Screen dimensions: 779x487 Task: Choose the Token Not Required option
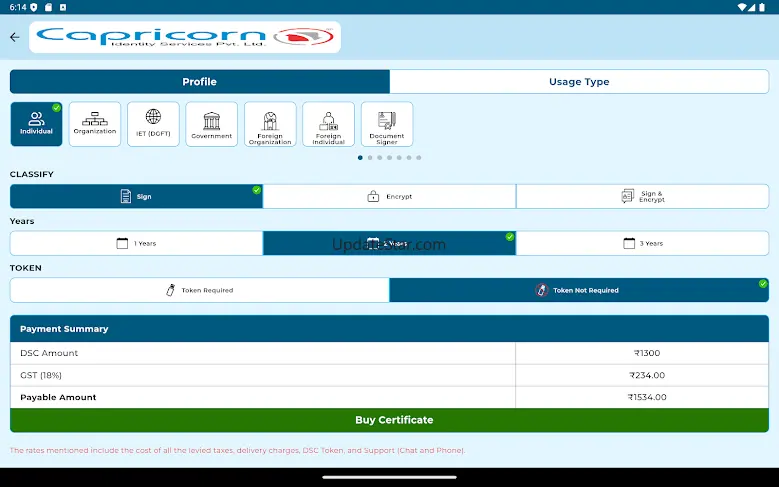[x=578, y=290]
